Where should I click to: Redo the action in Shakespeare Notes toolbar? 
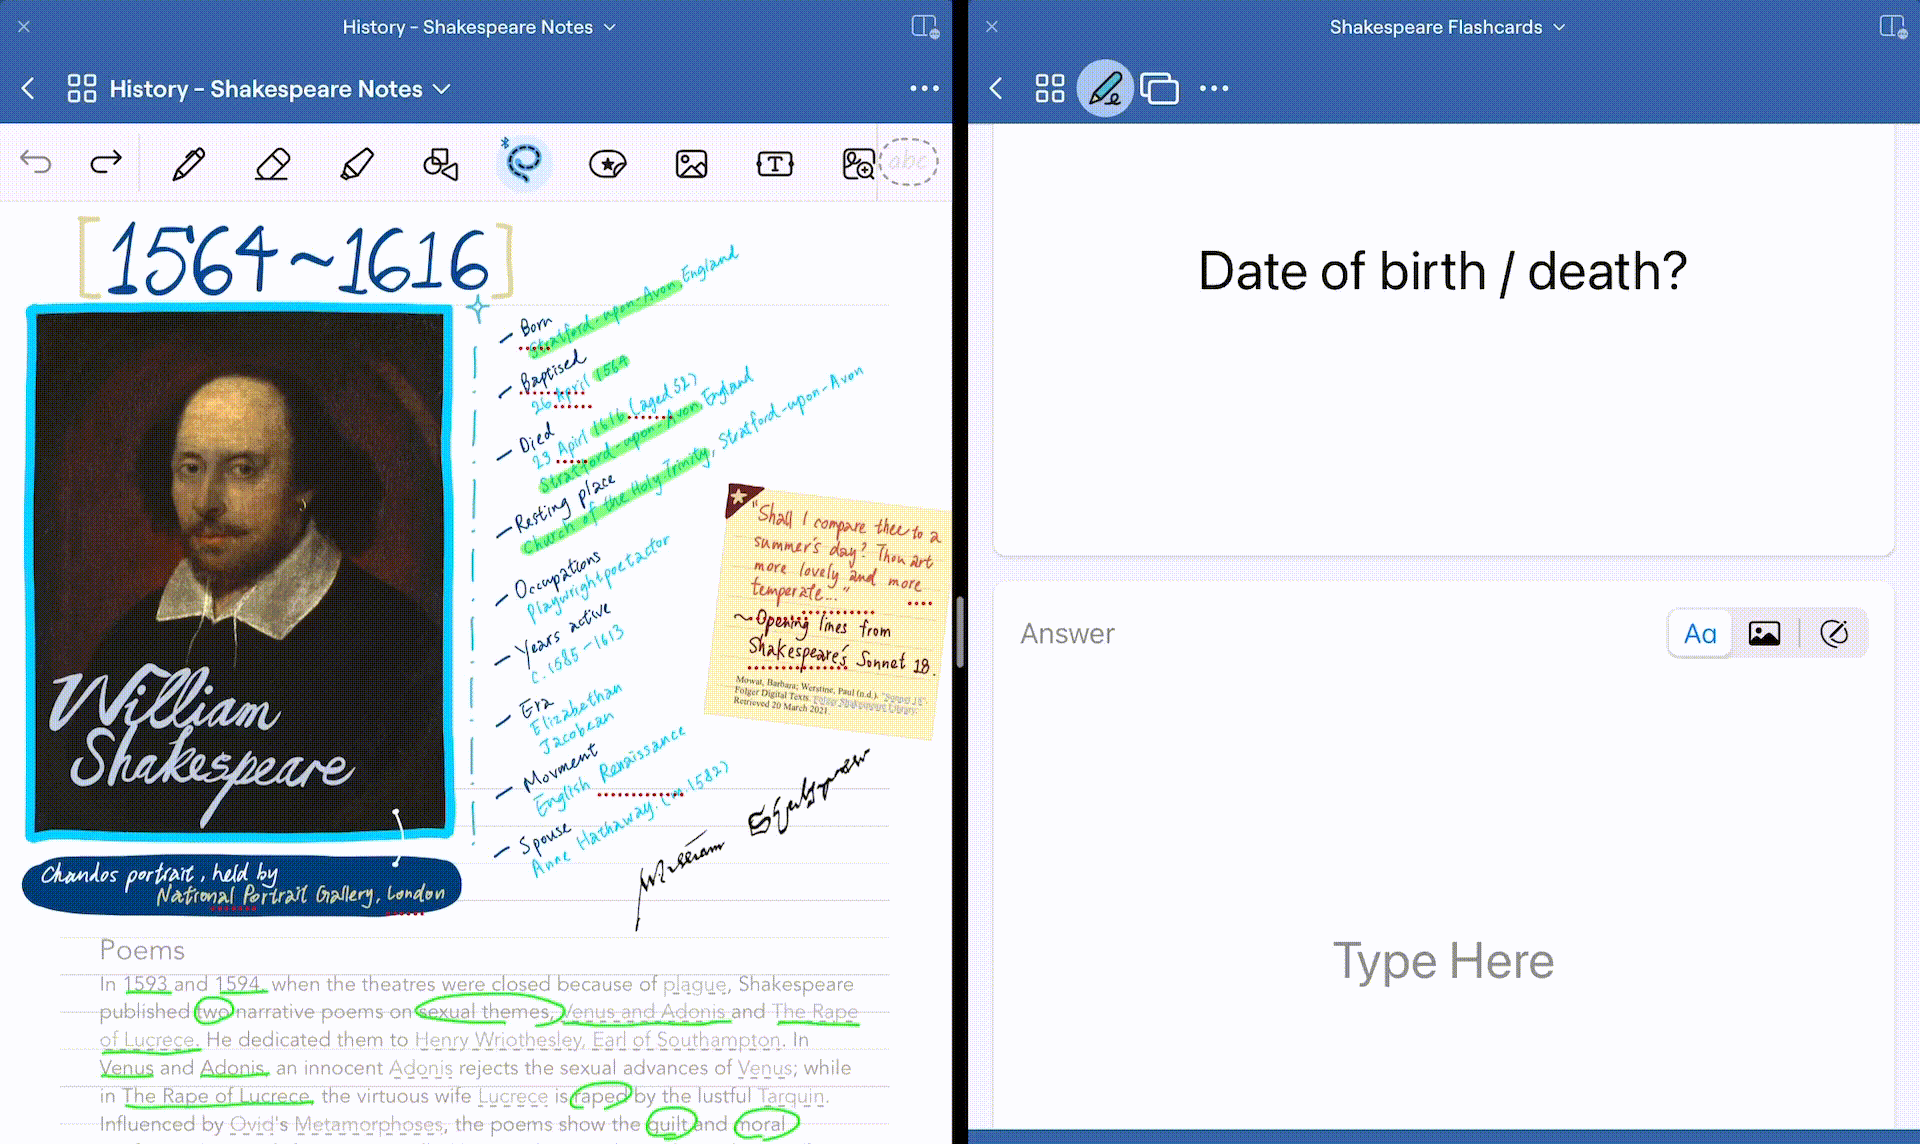[x=106, y=162]
